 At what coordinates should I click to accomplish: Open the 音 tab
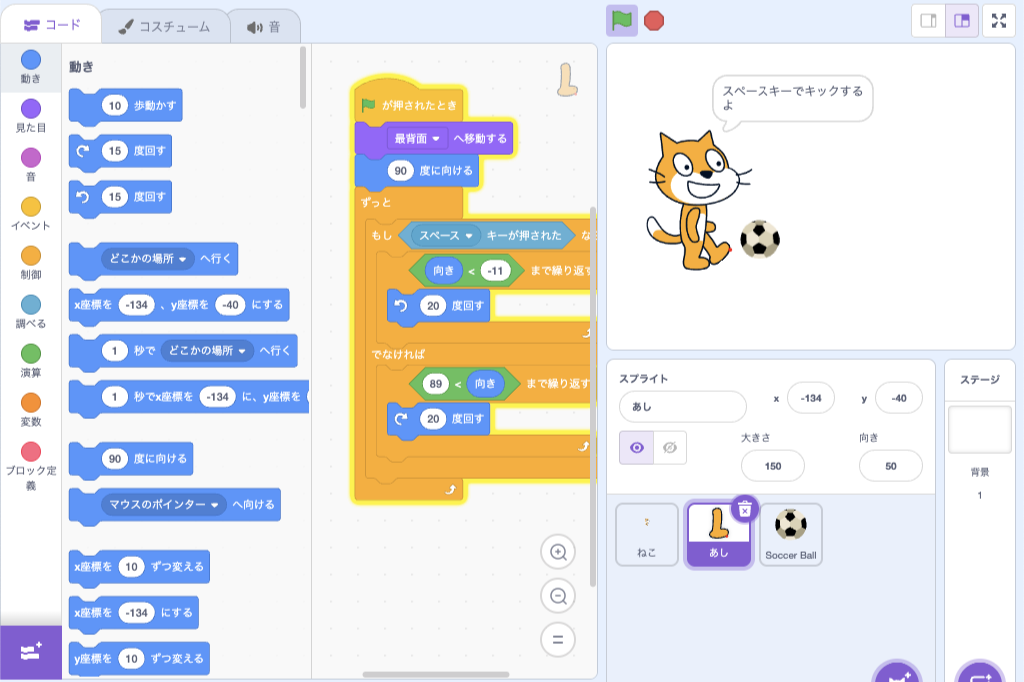(x=264, y=27)
